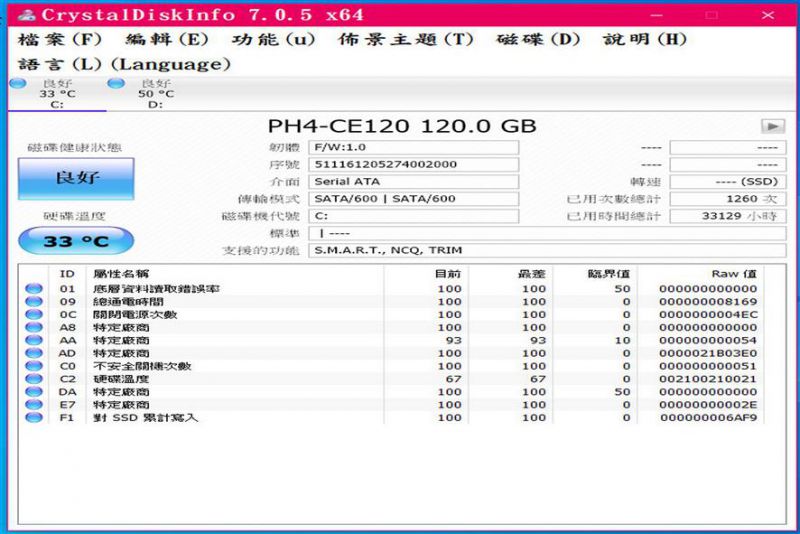This screenshot has height=534, width=800.
Task: Click the current value 93 in row AA
Action: (x=454, y=340)
